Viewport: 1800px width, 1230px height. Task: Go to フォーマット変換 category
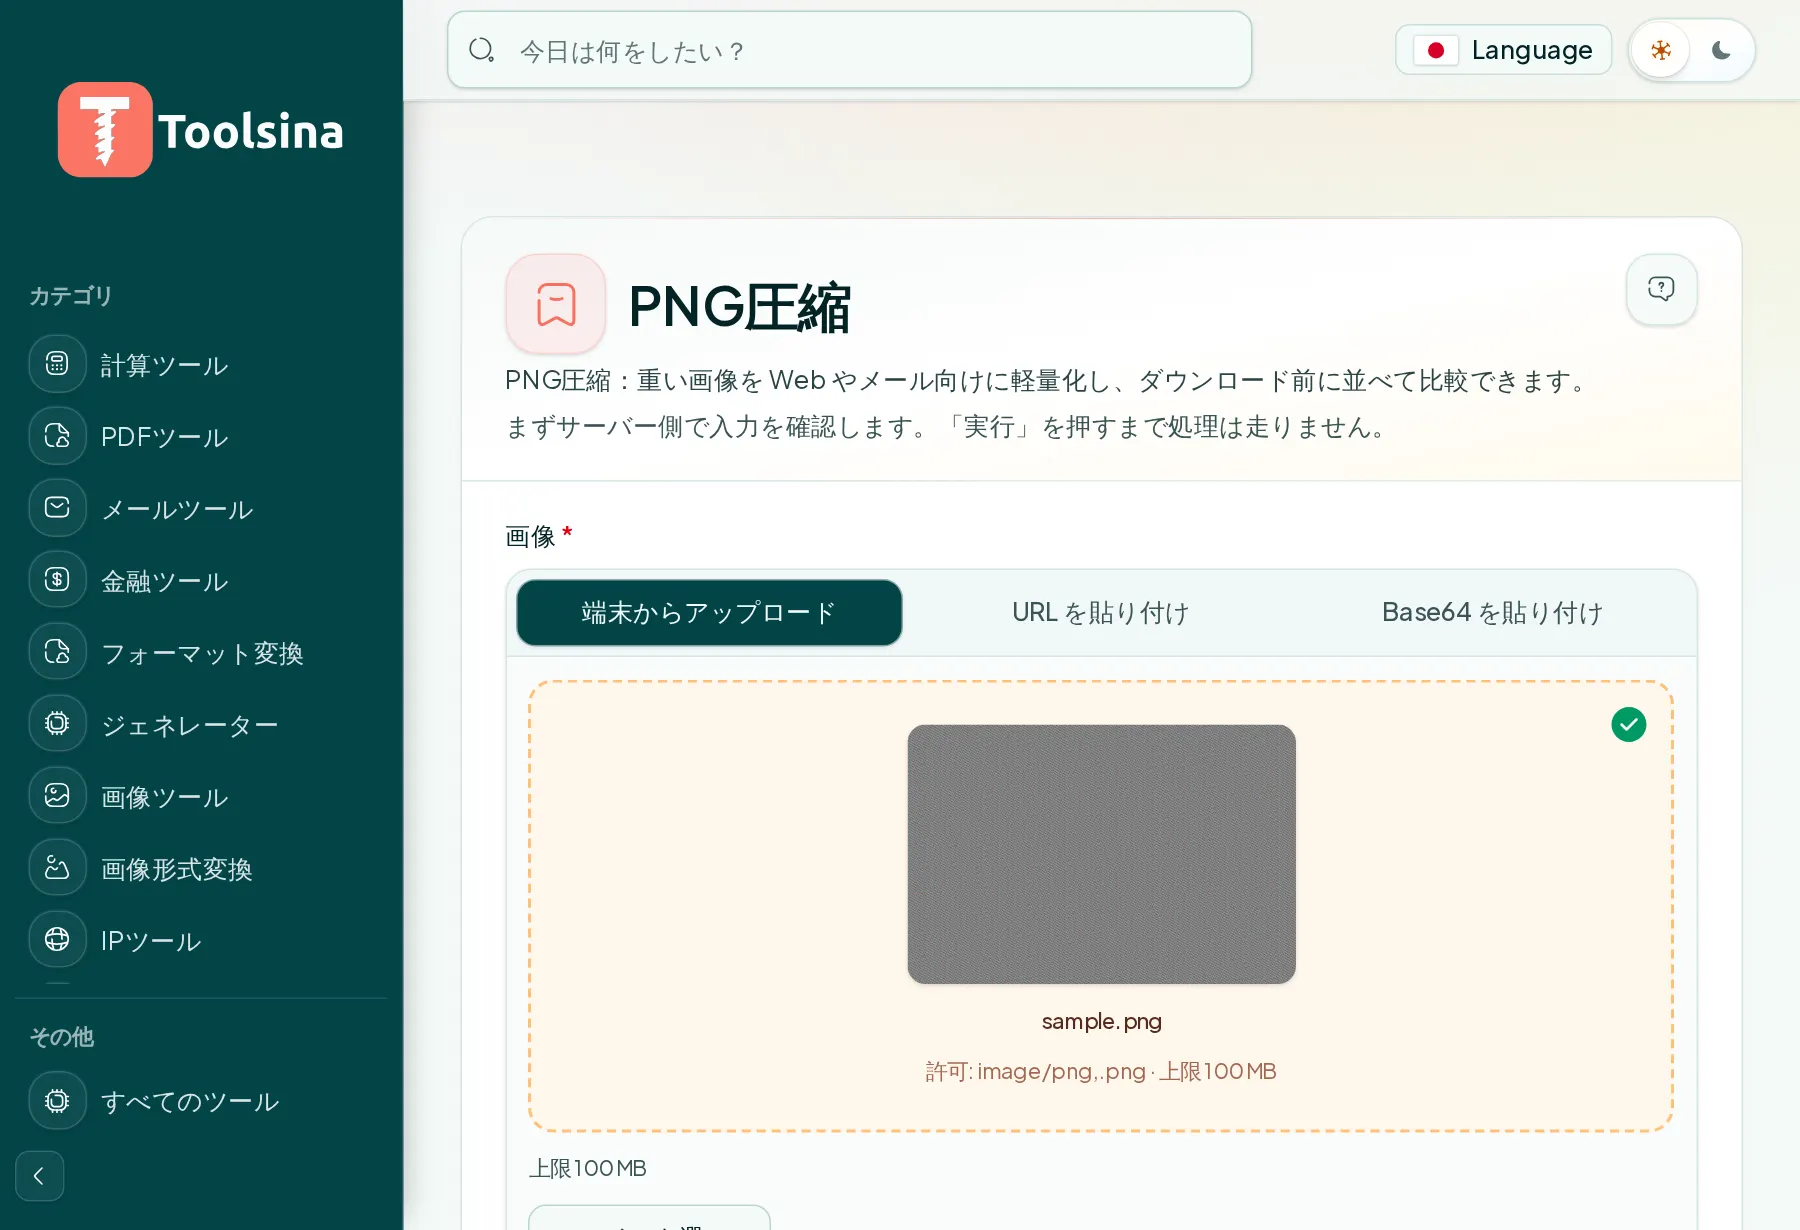[x=202, y=653]
